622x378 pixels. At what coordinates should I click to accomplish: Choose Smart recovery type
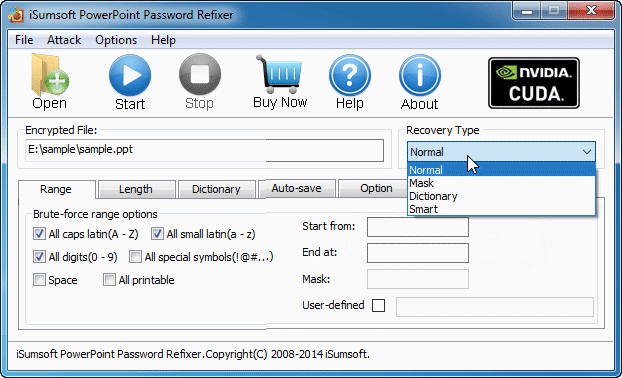(501, 209)
